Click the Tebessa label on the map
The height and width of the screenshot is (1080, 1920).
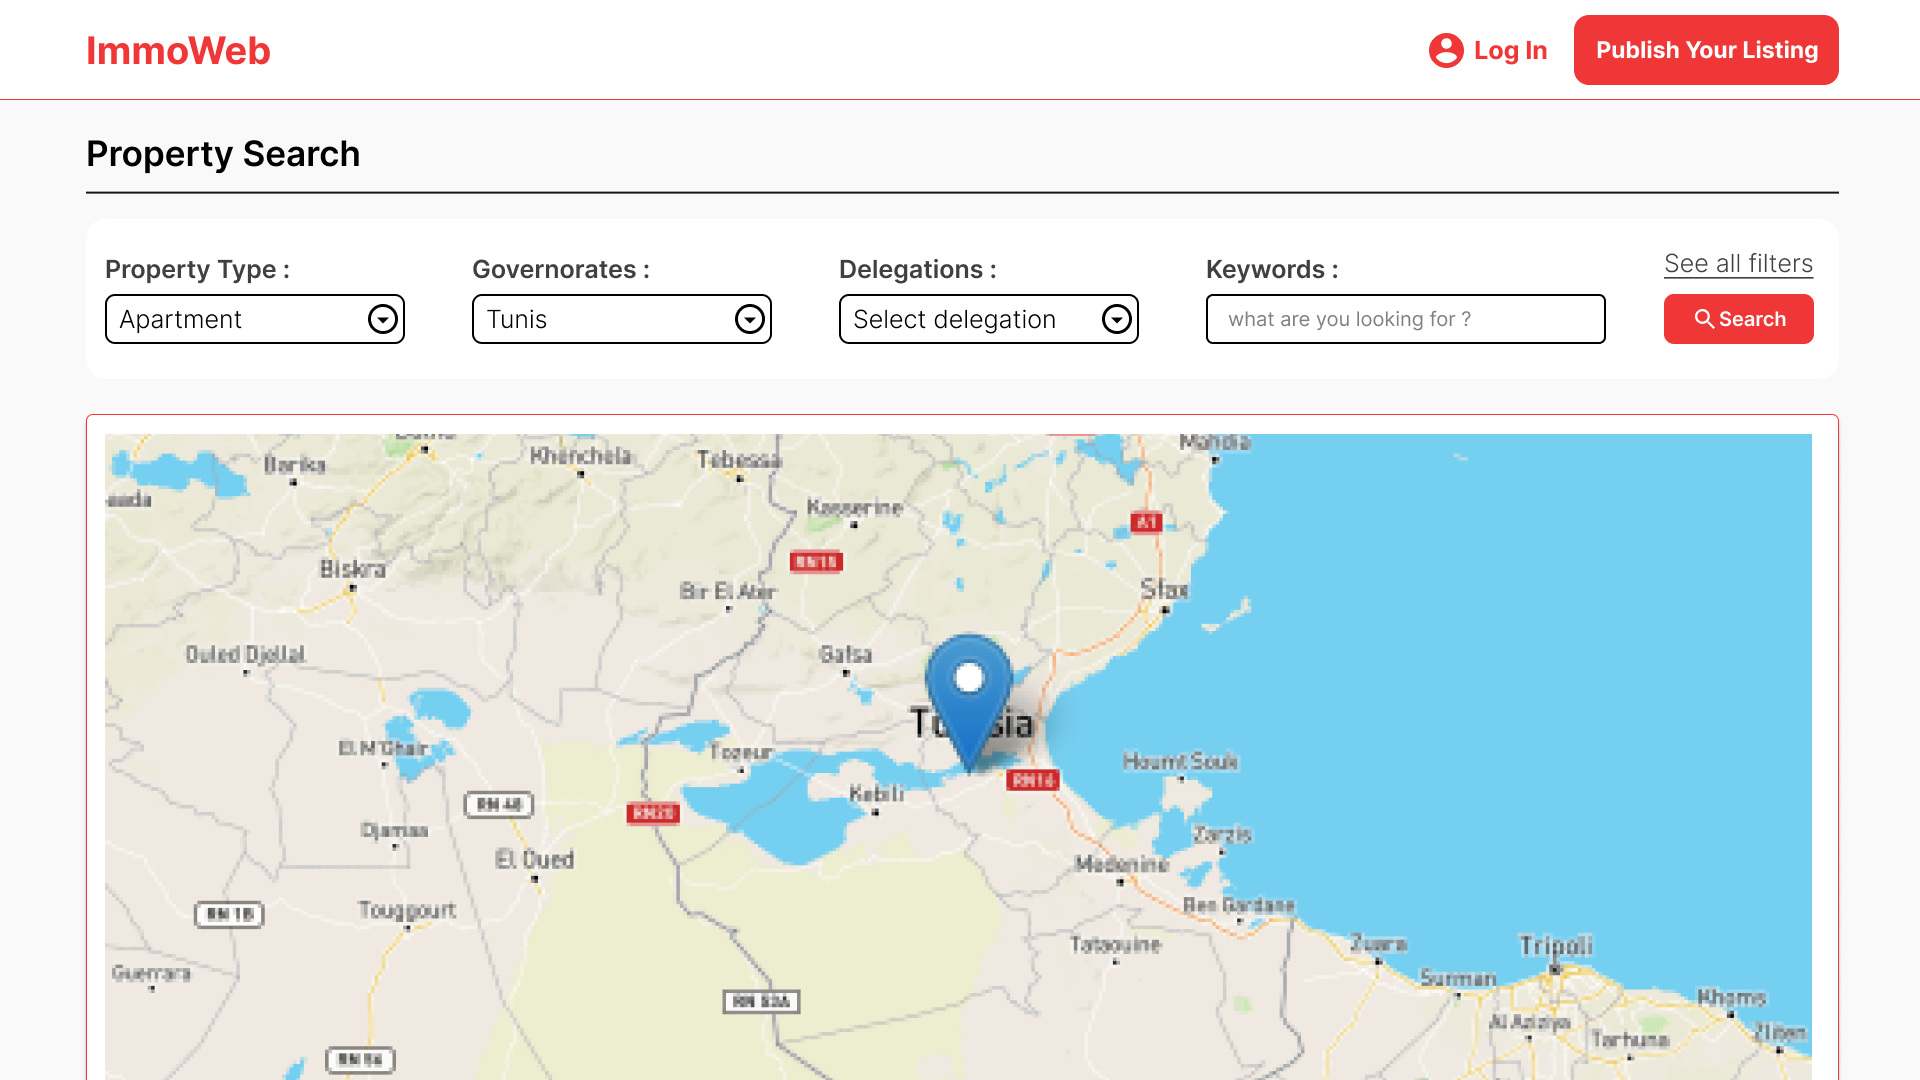(740, 459)
